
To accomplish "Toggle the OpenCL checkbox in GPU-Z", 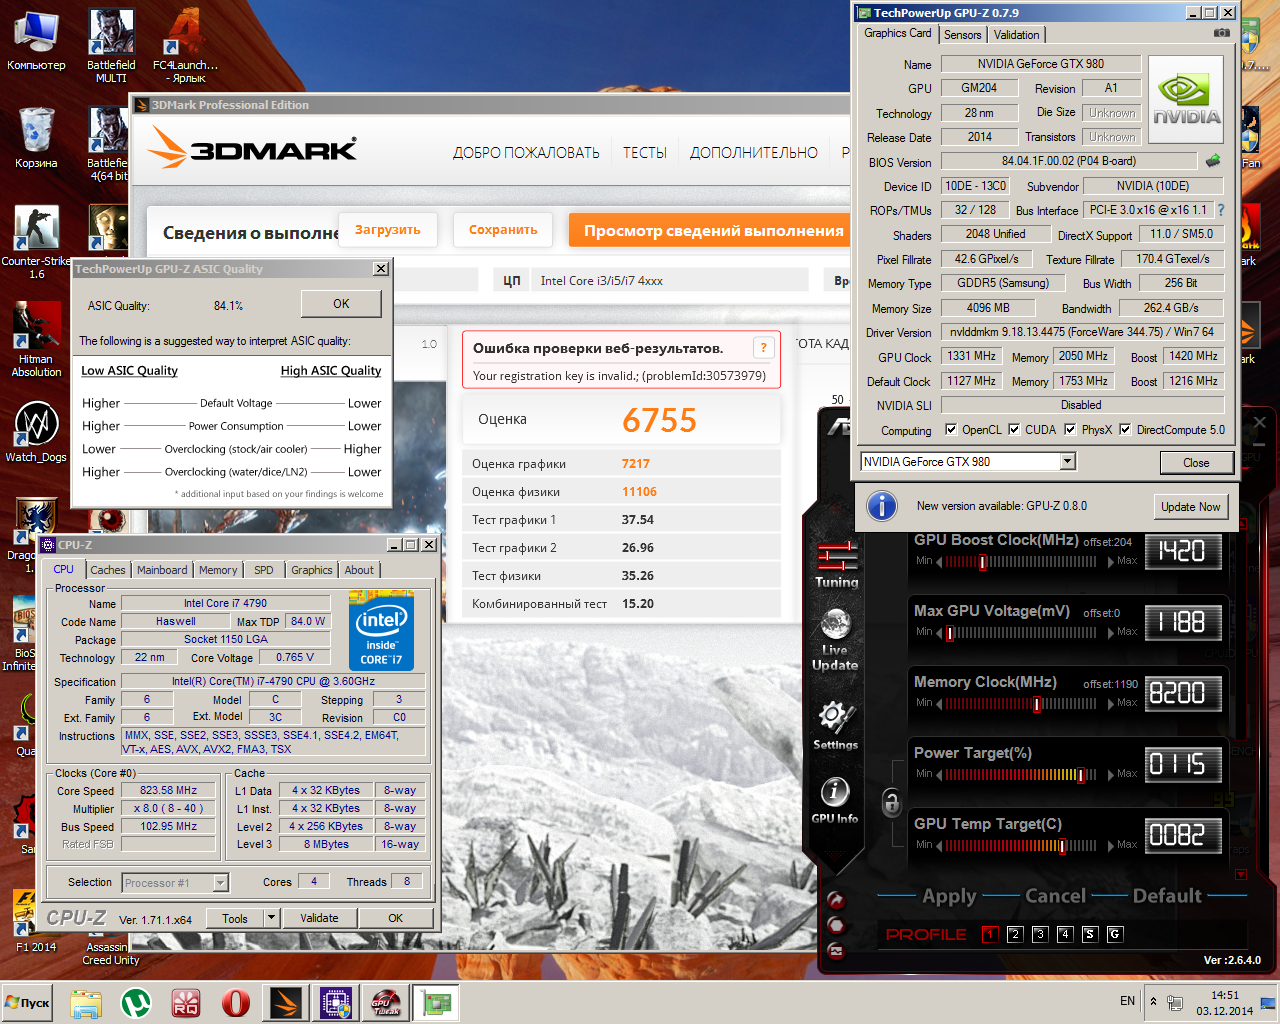I will click(951, 430).
